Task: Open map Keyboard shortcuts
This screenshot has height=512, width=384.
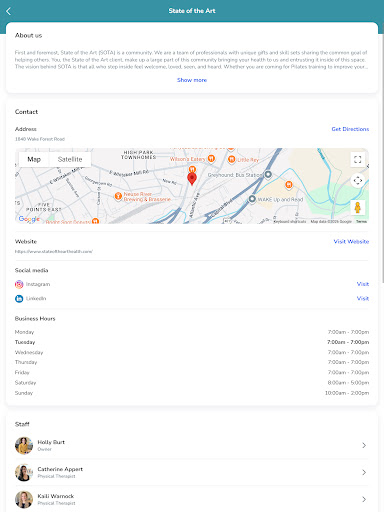Action: pos(289,221)
